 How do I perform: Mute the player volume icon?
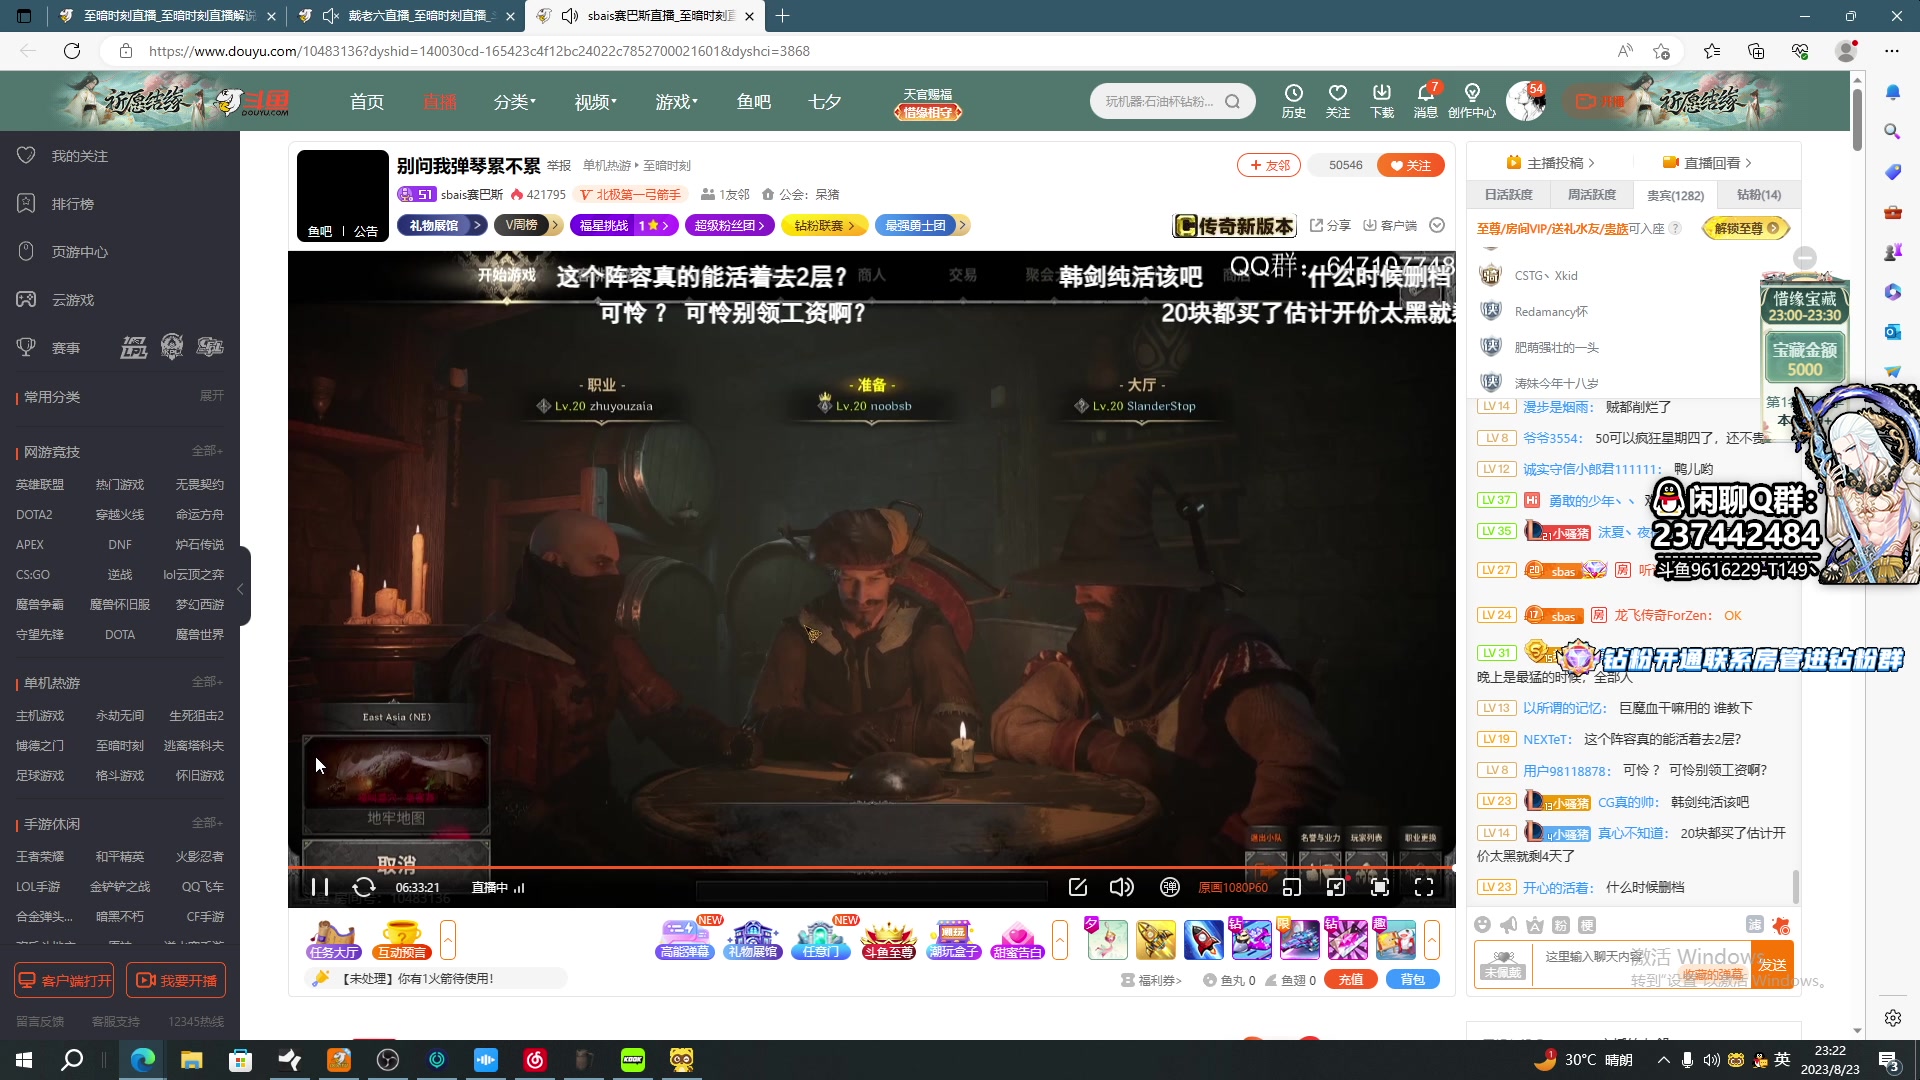(x=1122, y=887)
